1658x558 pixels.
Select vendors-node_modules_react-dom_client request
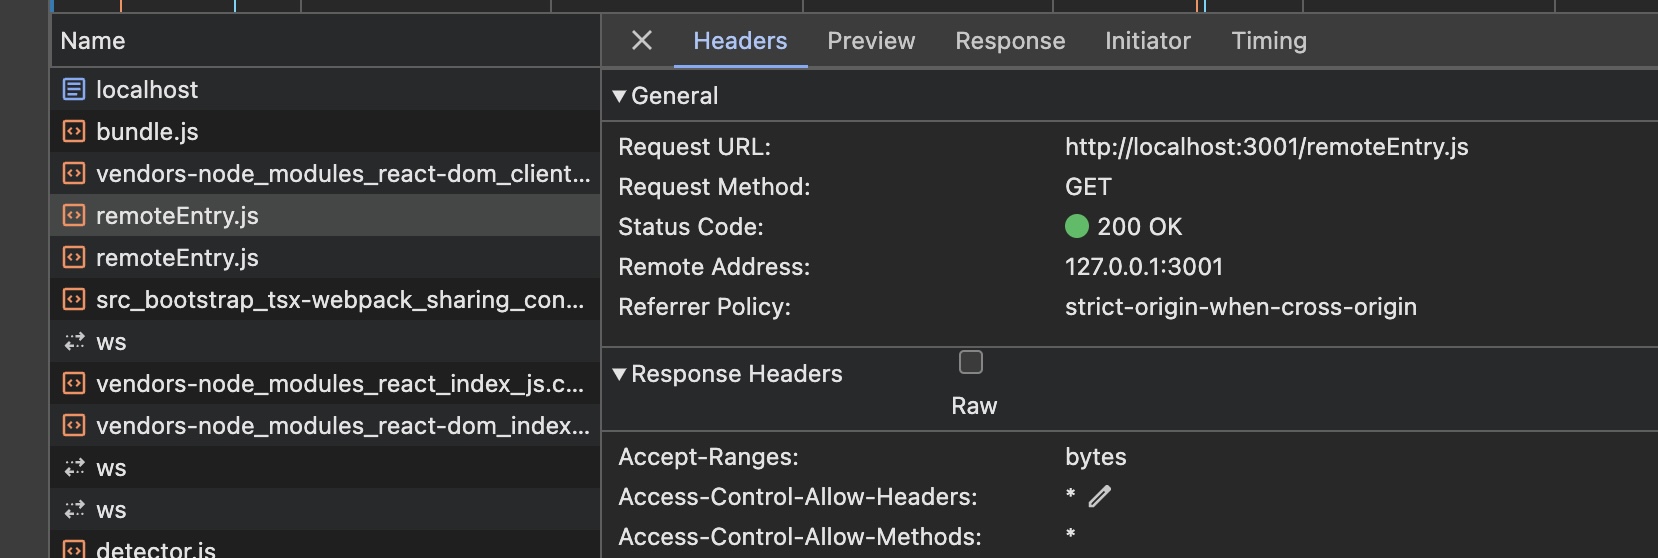click(x=325, y=173)
